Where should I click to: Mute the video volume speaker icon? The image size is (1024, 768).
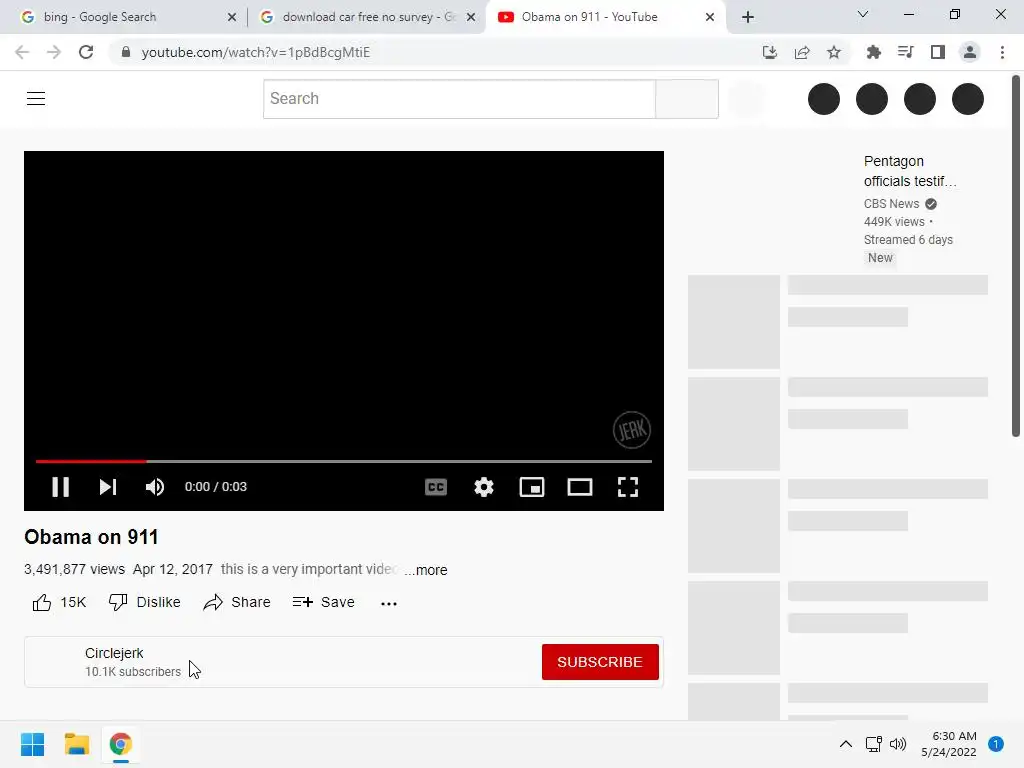(155, 487)
